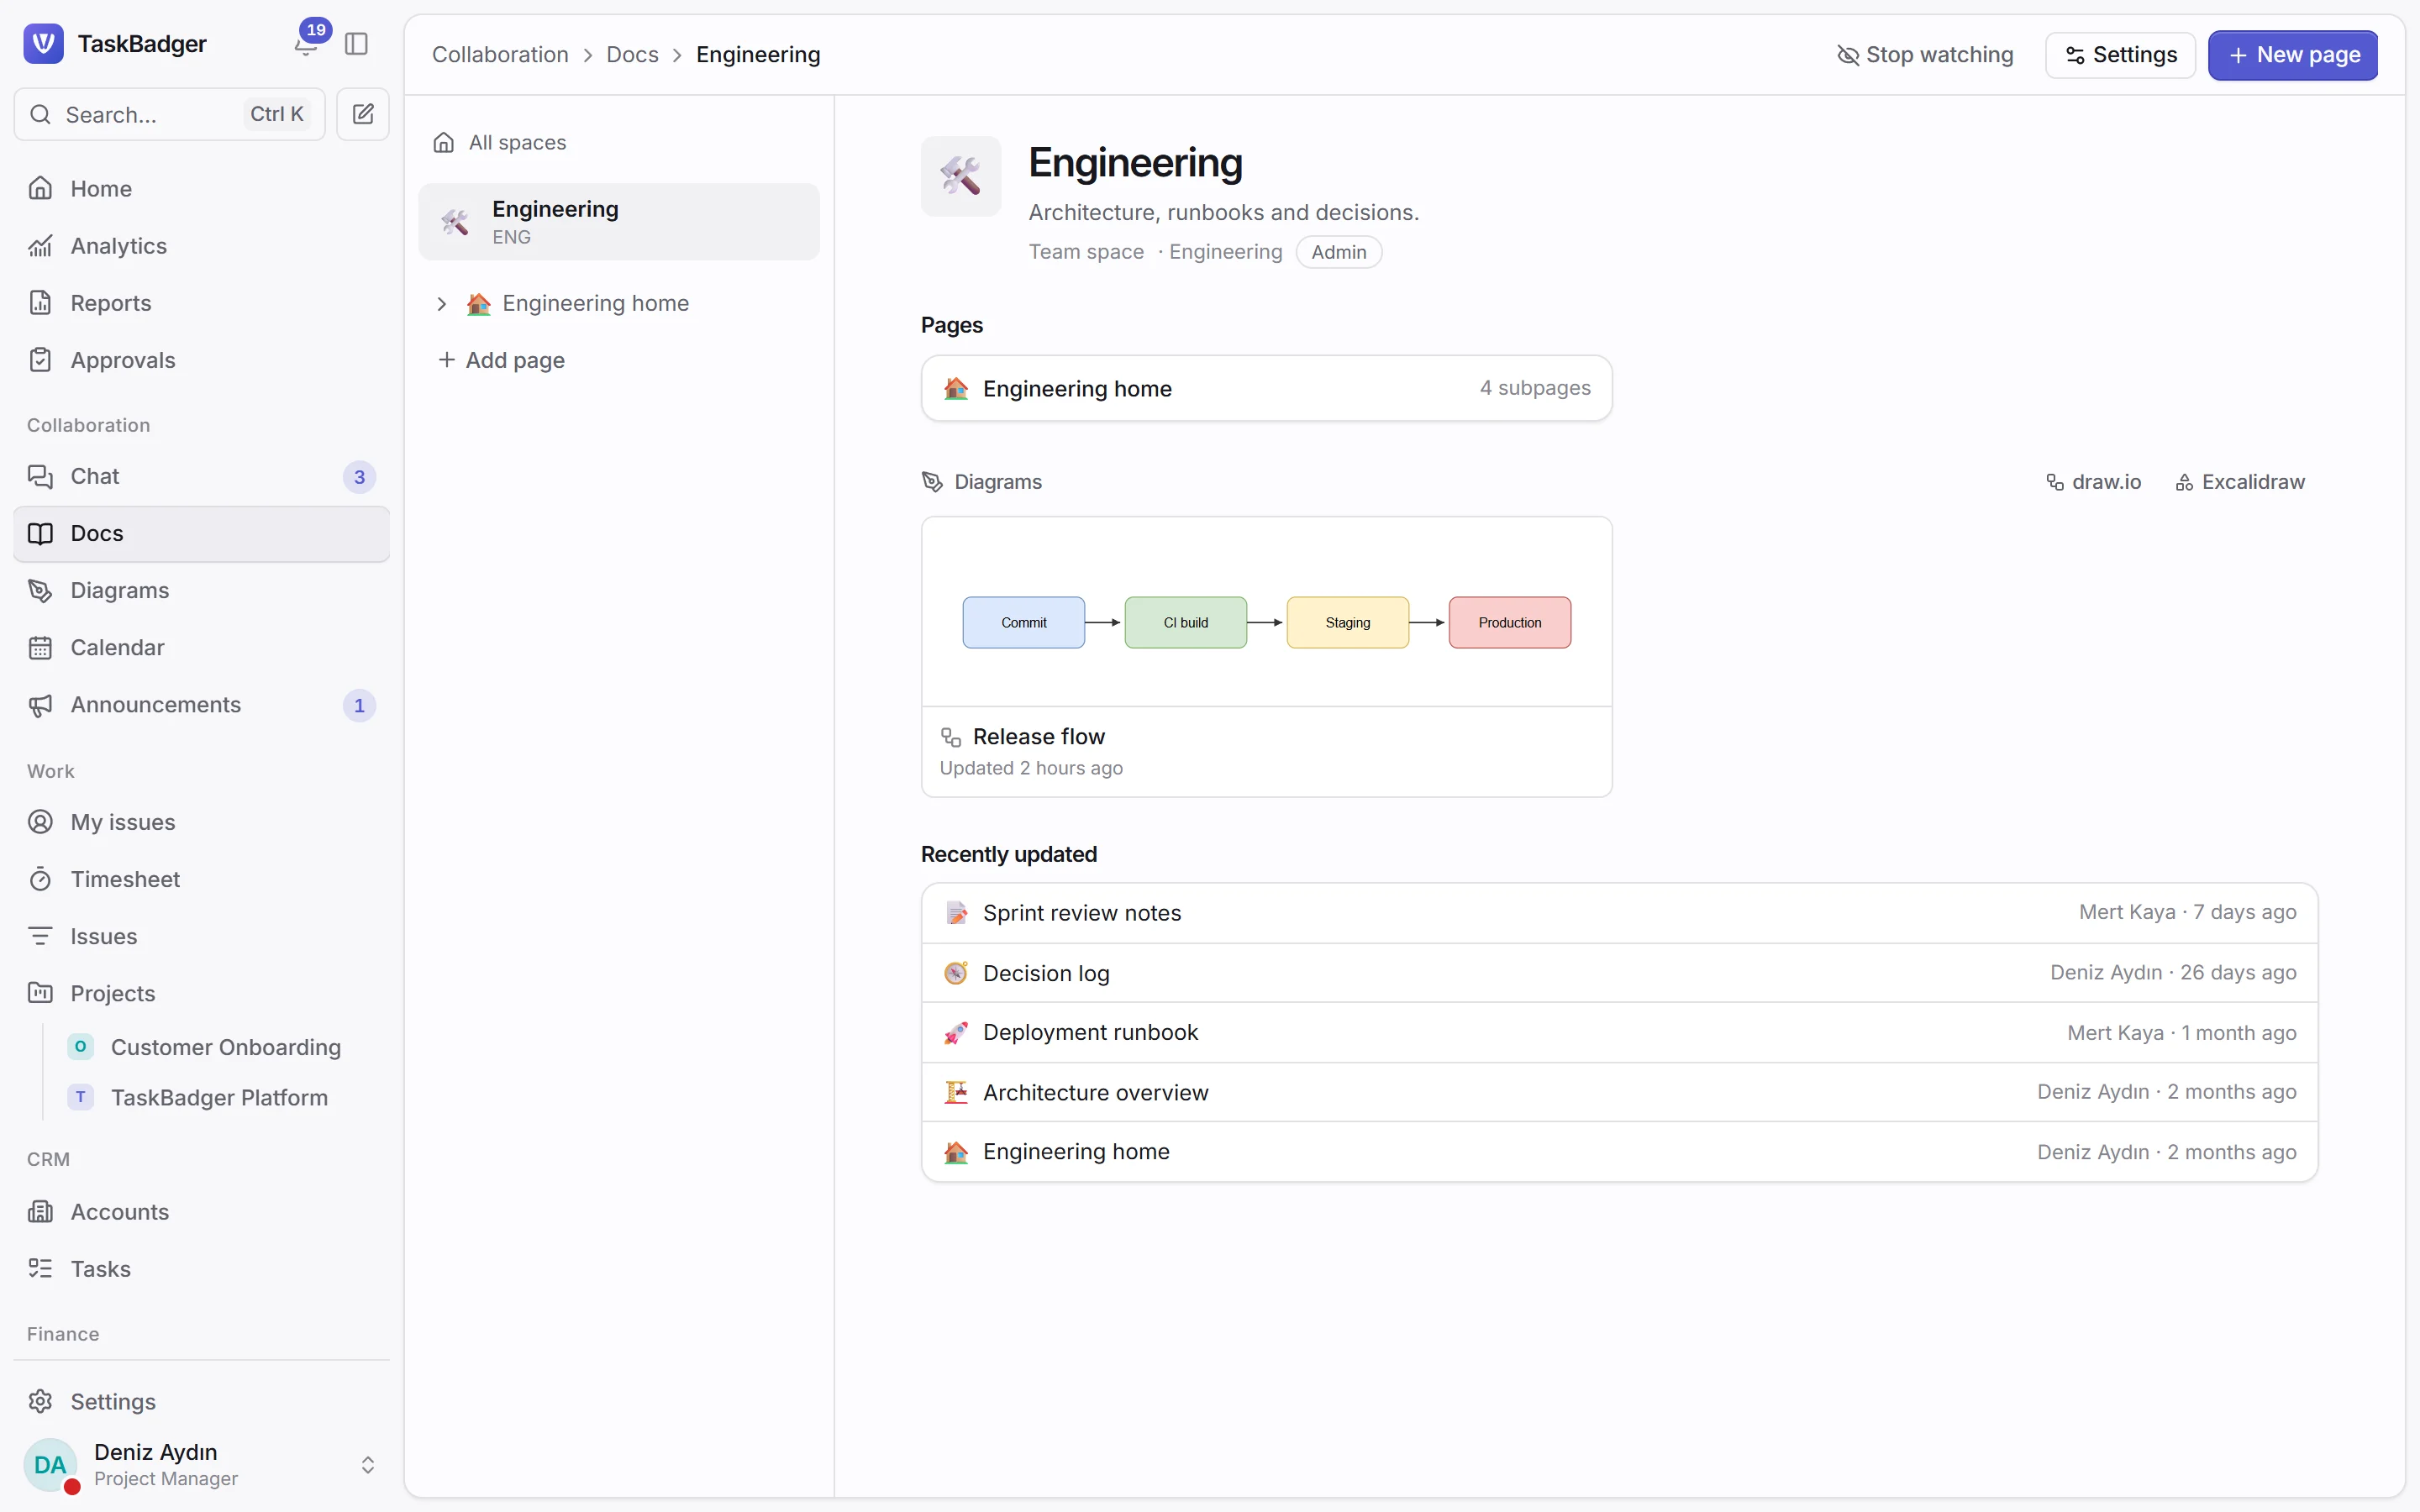The width and height of the screenshot is (2420, 1512).
Task: Open My issues
Action: (x=201, y=822)
